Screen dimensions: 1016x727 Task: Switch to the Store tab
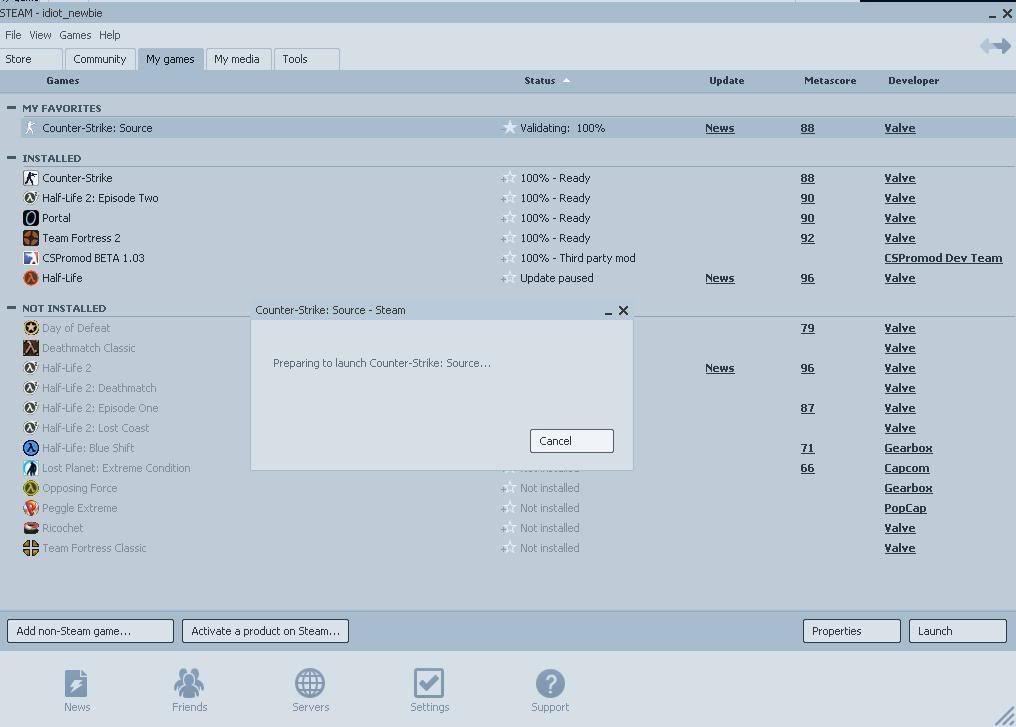(x=31, y=59)
